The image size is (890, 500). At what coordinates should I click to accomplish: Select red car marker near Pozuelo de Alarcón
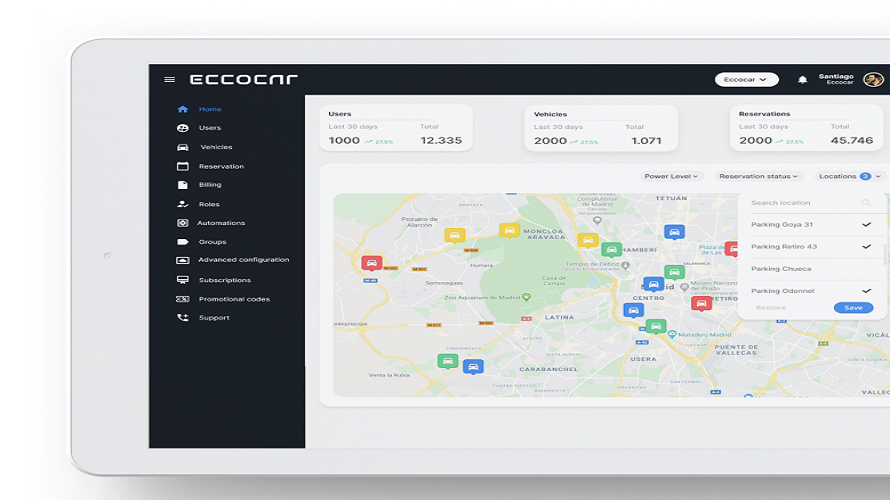[x=372, y=263]
